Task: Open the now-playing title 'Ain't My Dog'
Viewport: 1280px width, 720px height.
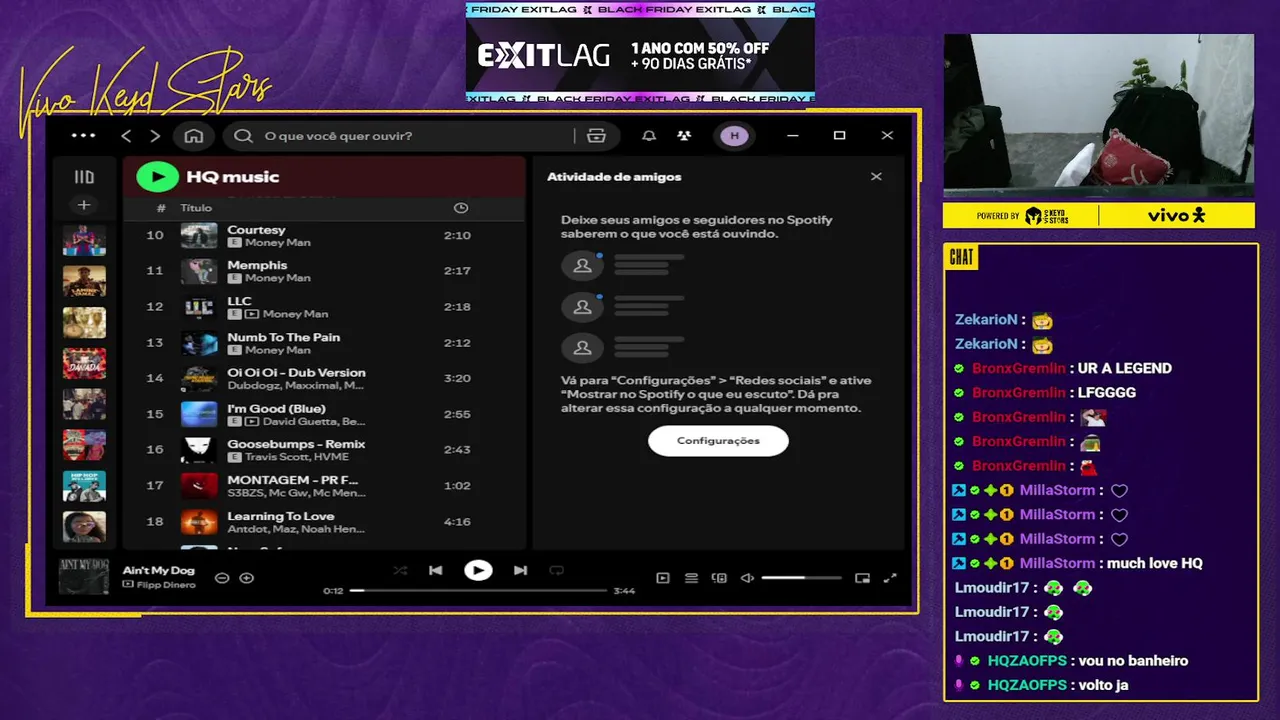Action: [158, 570]
